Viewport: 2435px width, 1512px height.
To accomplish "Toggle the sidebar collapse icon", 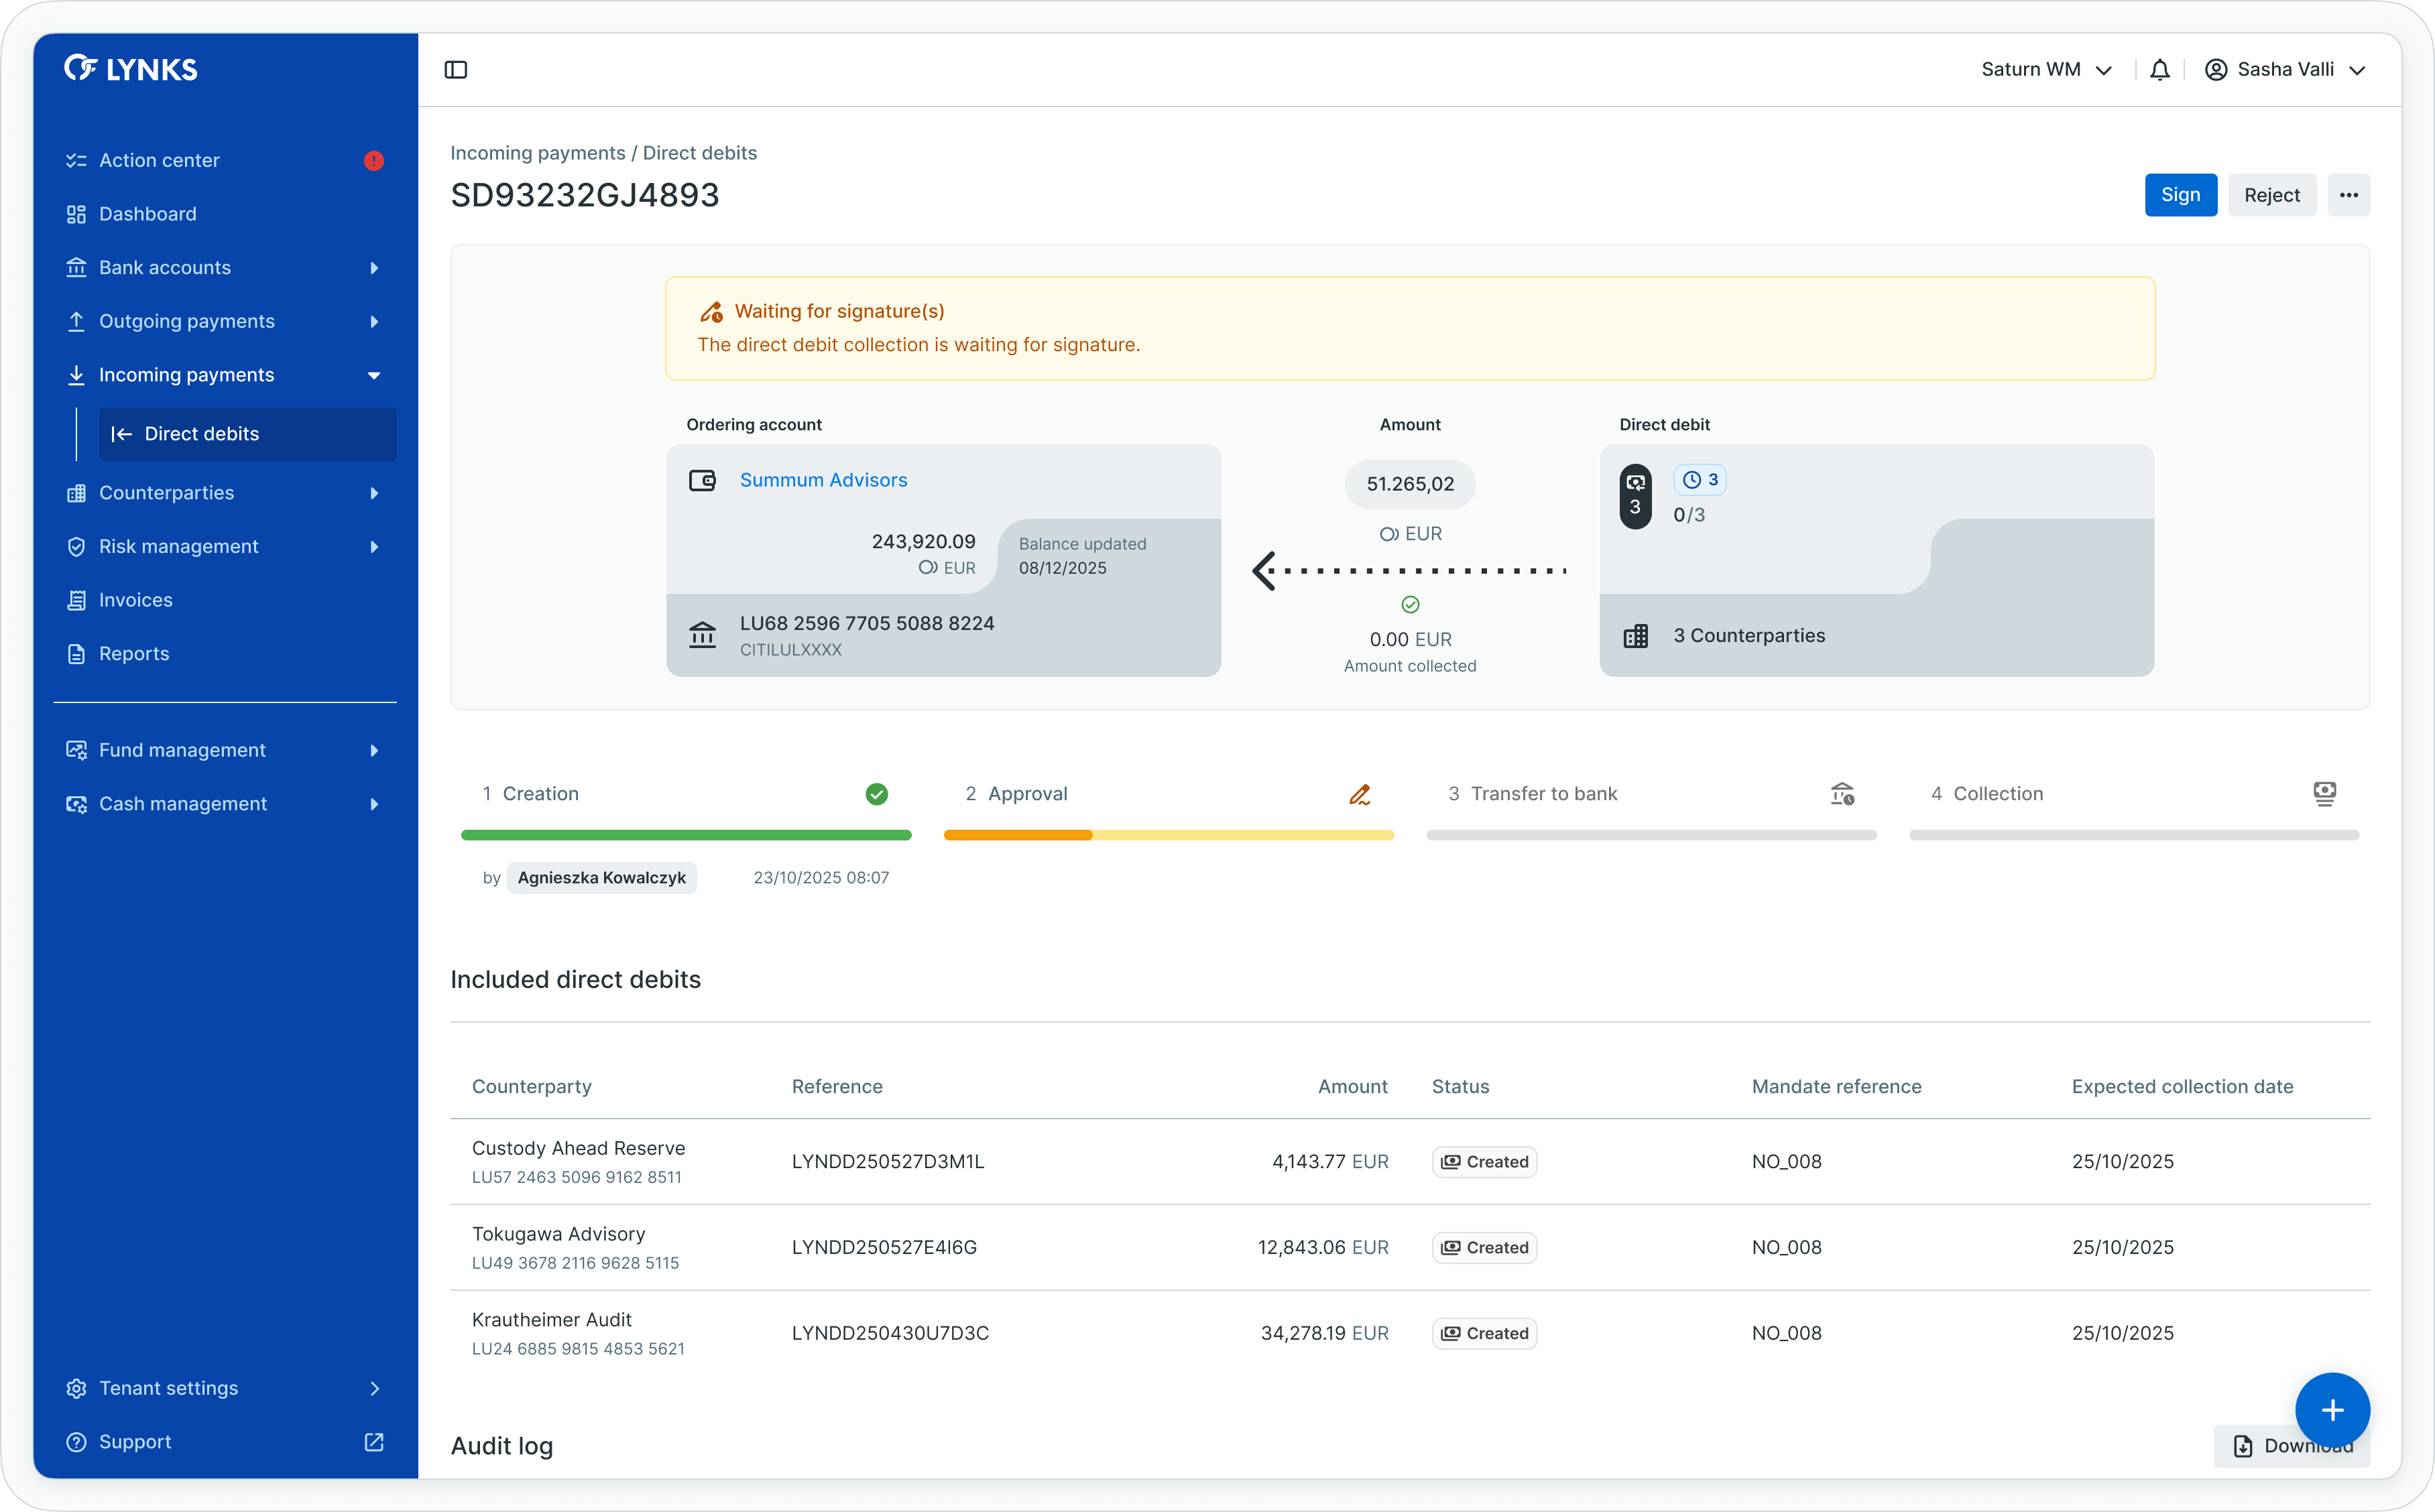I will click(456, 70).
